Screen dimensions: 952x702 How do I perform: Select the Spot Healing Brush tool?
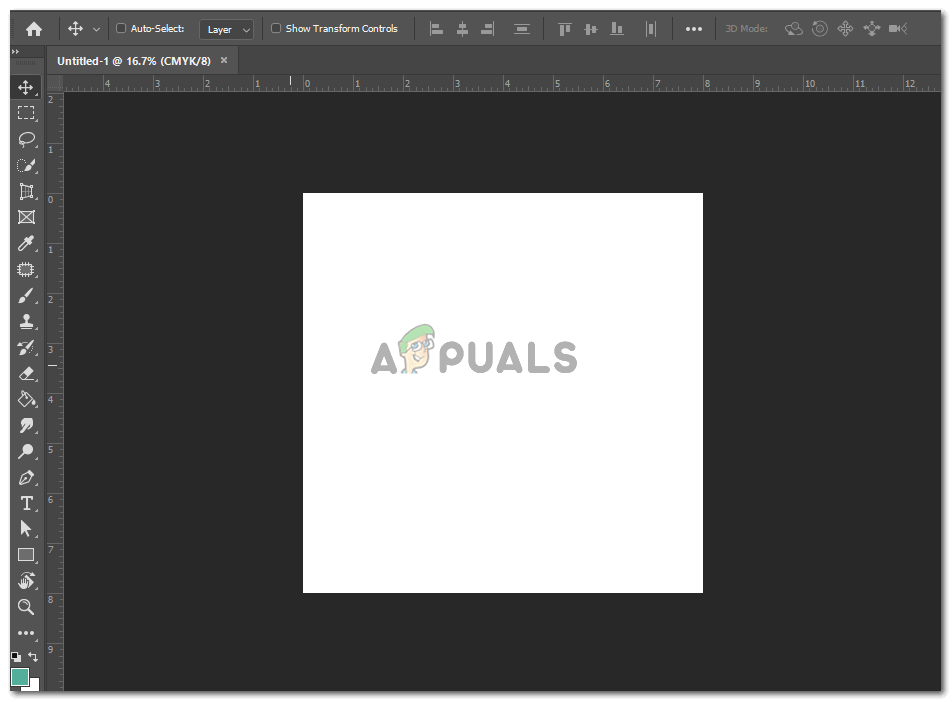pyautogui.click(x=26, y=270)
